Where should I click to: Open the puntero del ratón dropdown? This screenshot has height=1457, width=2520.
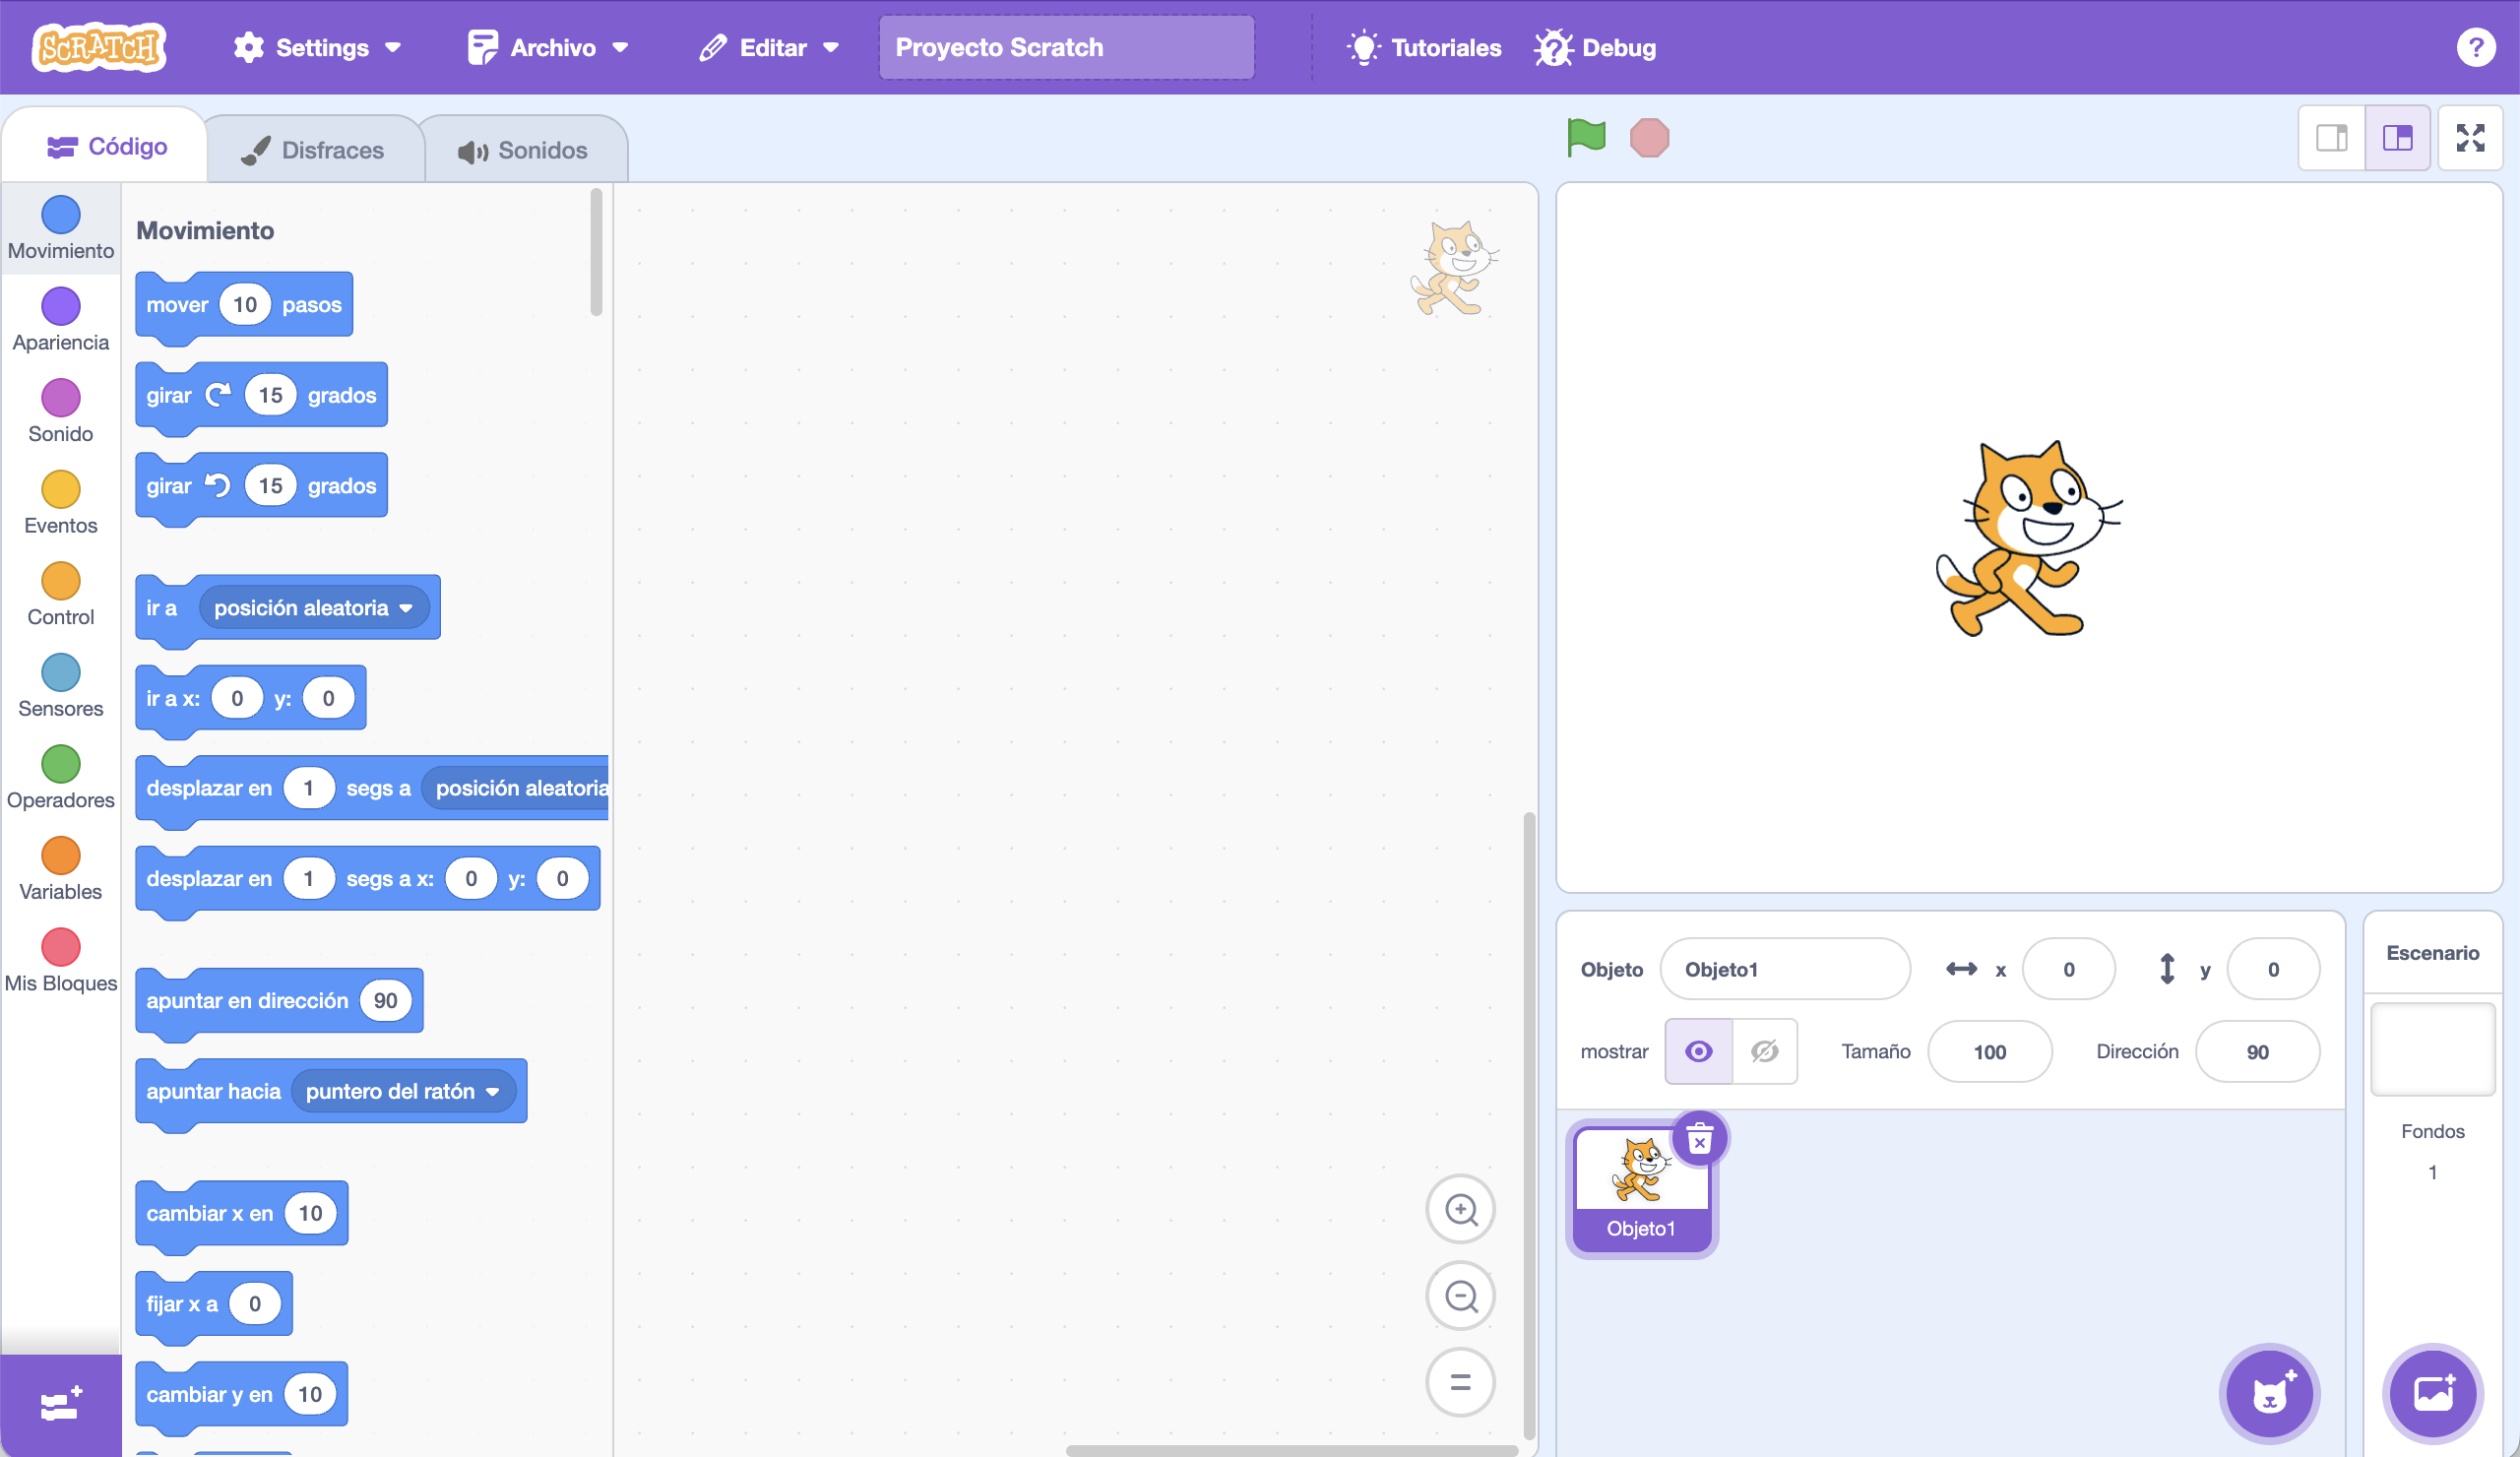402,1091
